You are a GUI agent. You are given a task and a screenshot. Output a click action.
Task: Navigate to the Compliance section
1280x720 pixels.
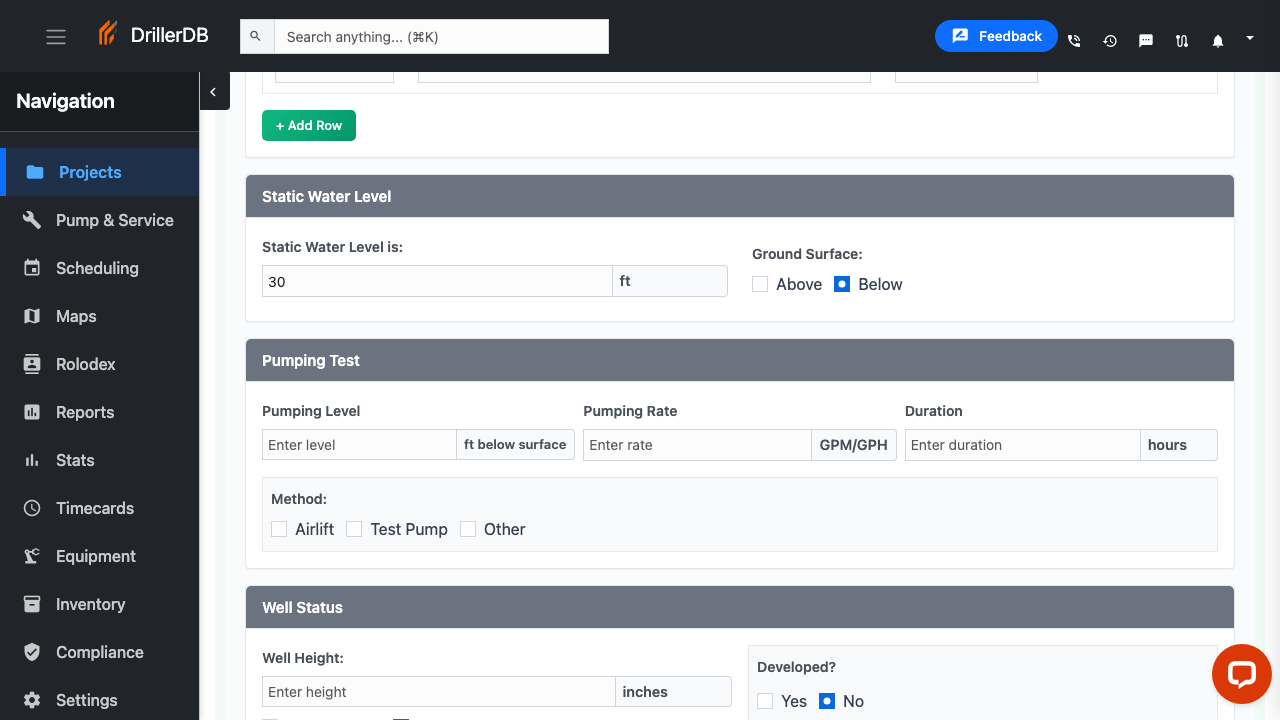(x=99, y=652)
